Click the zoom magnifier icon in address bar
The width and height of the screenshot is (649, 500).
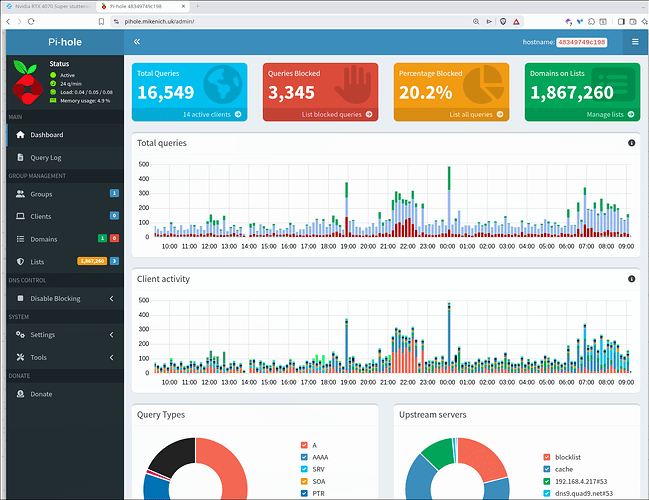click(x=476, y=22)
